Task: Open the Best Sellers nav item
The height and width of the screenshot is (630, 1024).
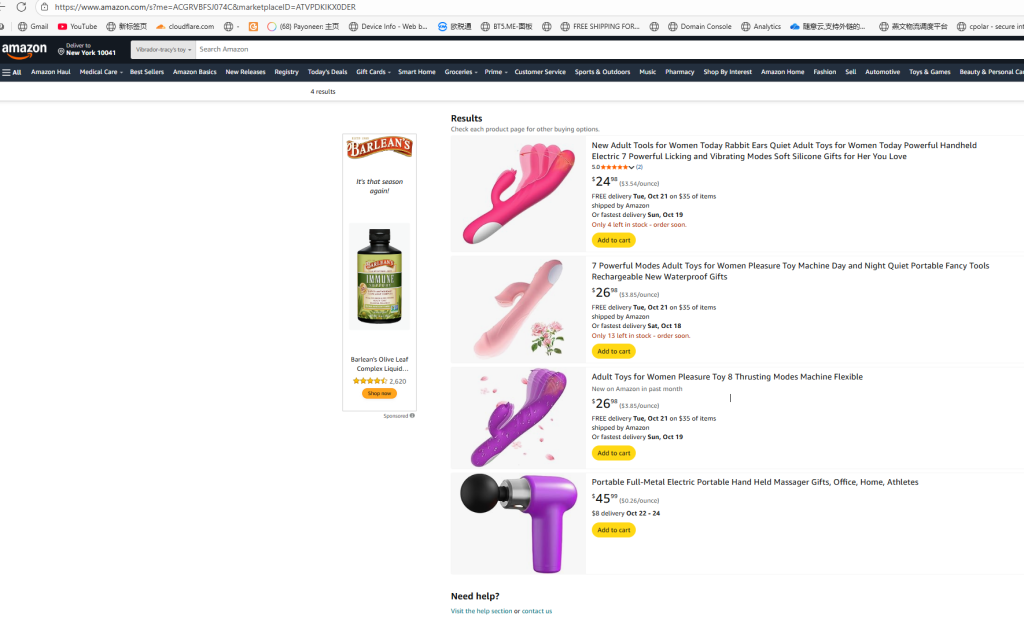Action: [x=147, y=72]
